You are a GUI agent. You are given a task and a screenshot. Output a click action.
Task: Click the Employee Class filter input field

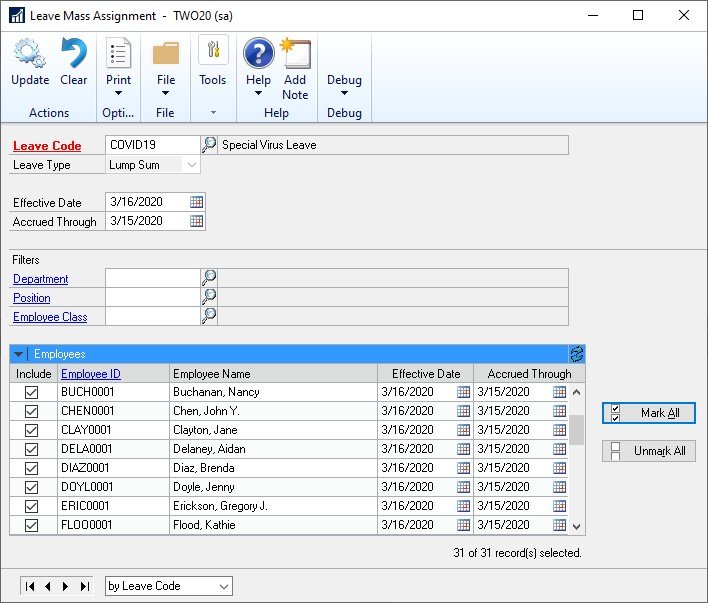153,316
